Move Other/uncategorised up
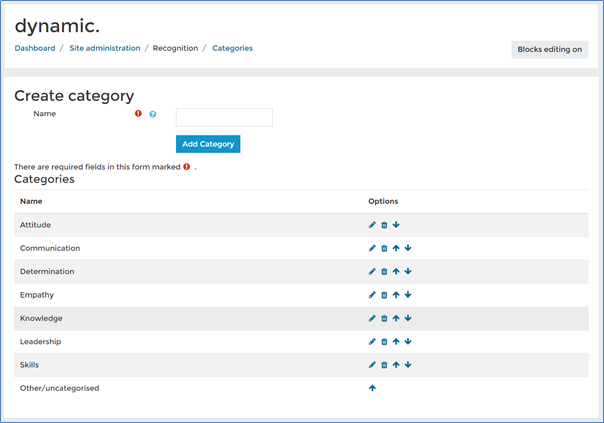604x423 pixels. pos(372,388)
